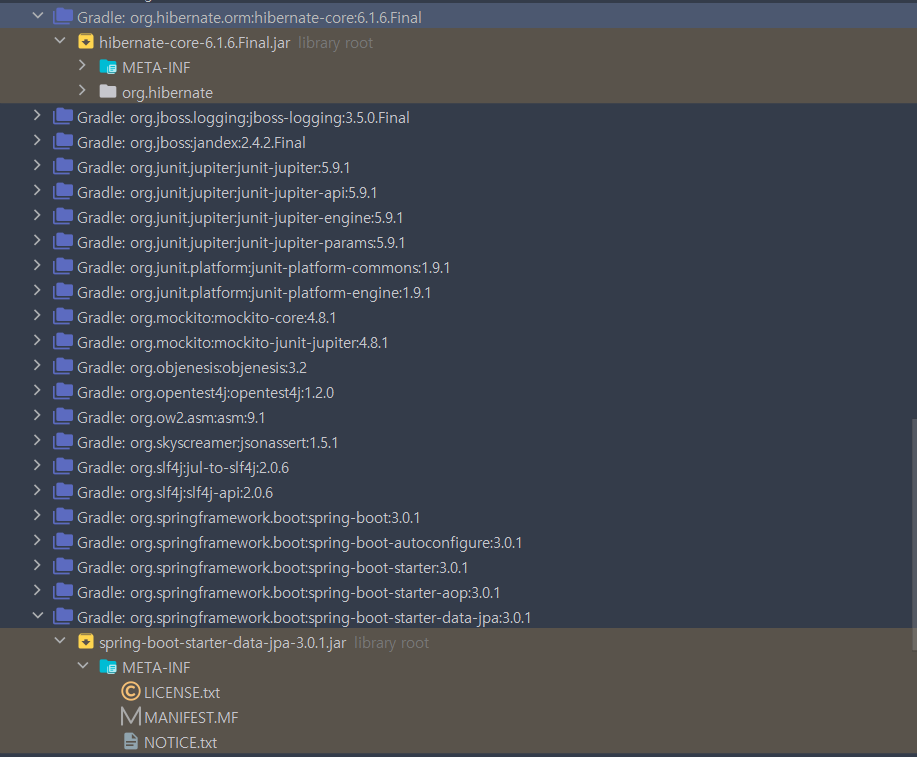
Task: Expand jboss-logging:3.5.0.Final library
Action: pos(37,116)
